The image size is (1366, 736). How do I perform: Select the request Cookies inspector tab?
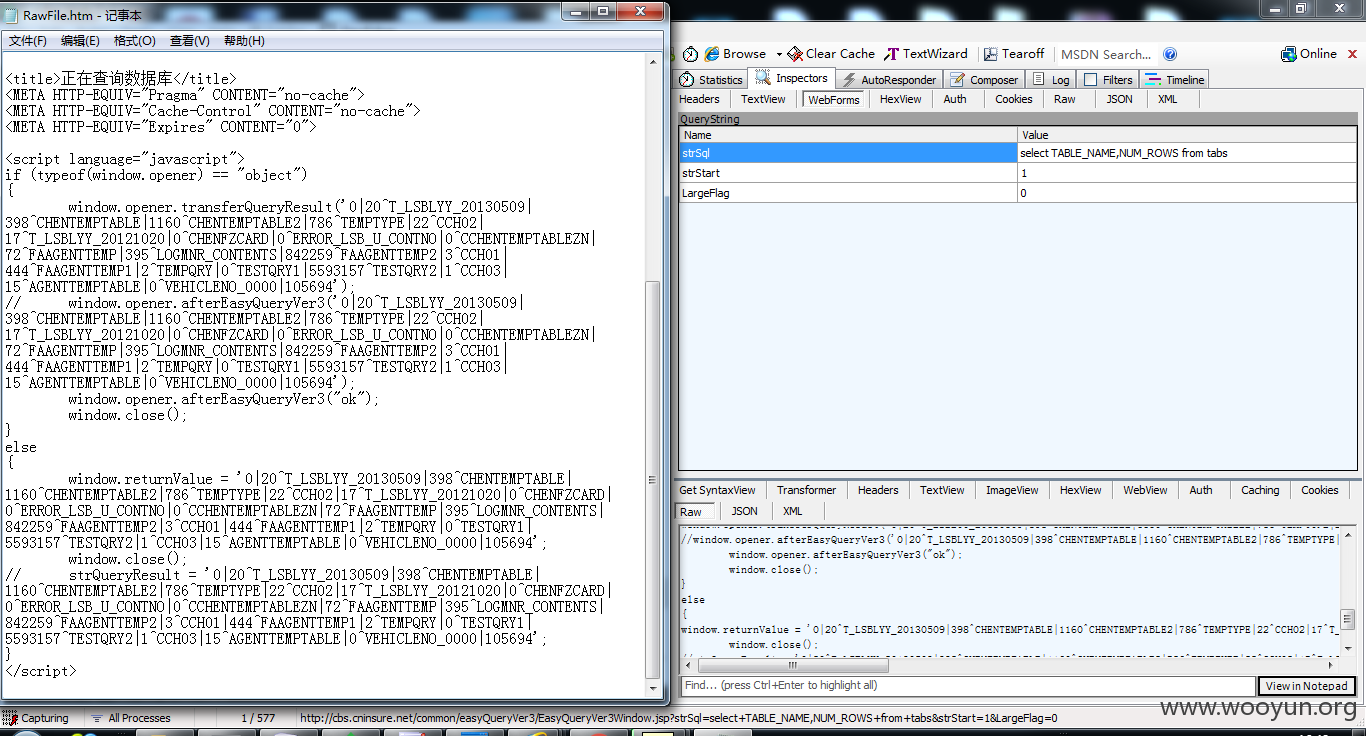pos(1013,99)
